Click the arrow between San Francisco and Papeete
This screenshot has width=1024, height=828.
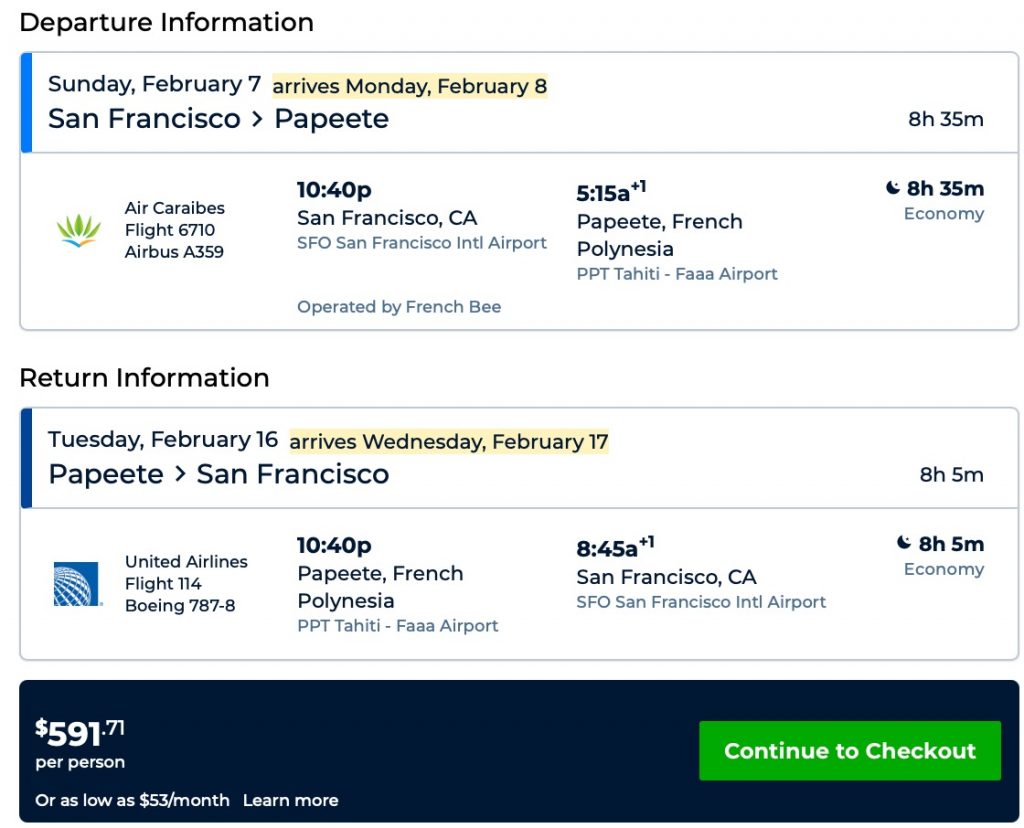(x=257, y=119)
